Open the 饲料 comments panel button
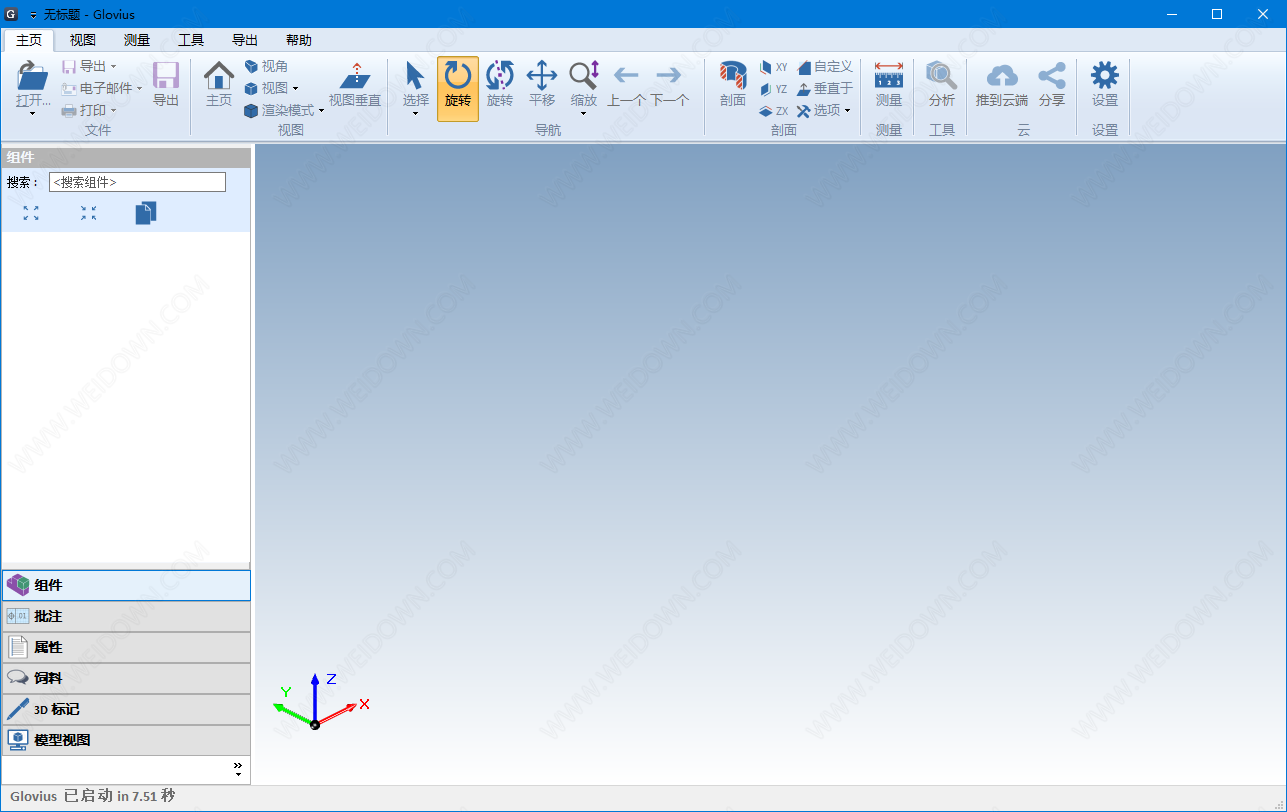Screen dimensions: 1287x812 (x=126, y=678)
